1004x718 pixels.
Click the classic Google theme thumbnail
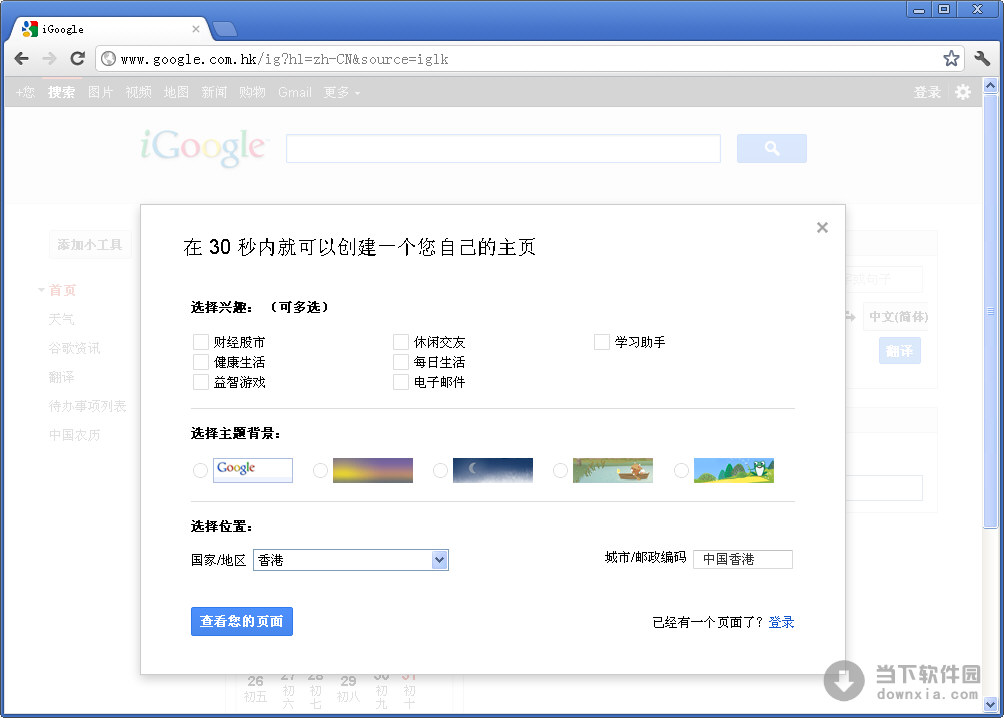tap(253, 470)
